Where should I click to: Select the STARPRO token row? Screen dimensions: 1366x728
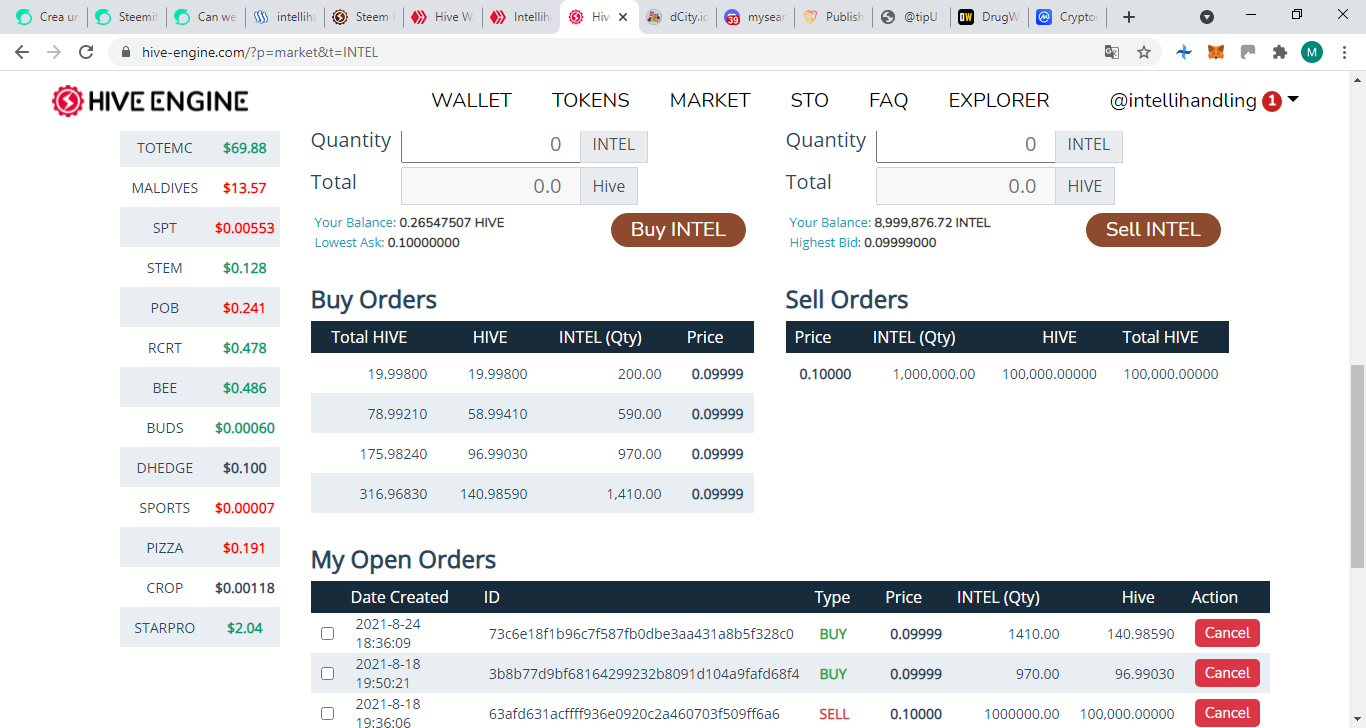[x=200, y=628]
